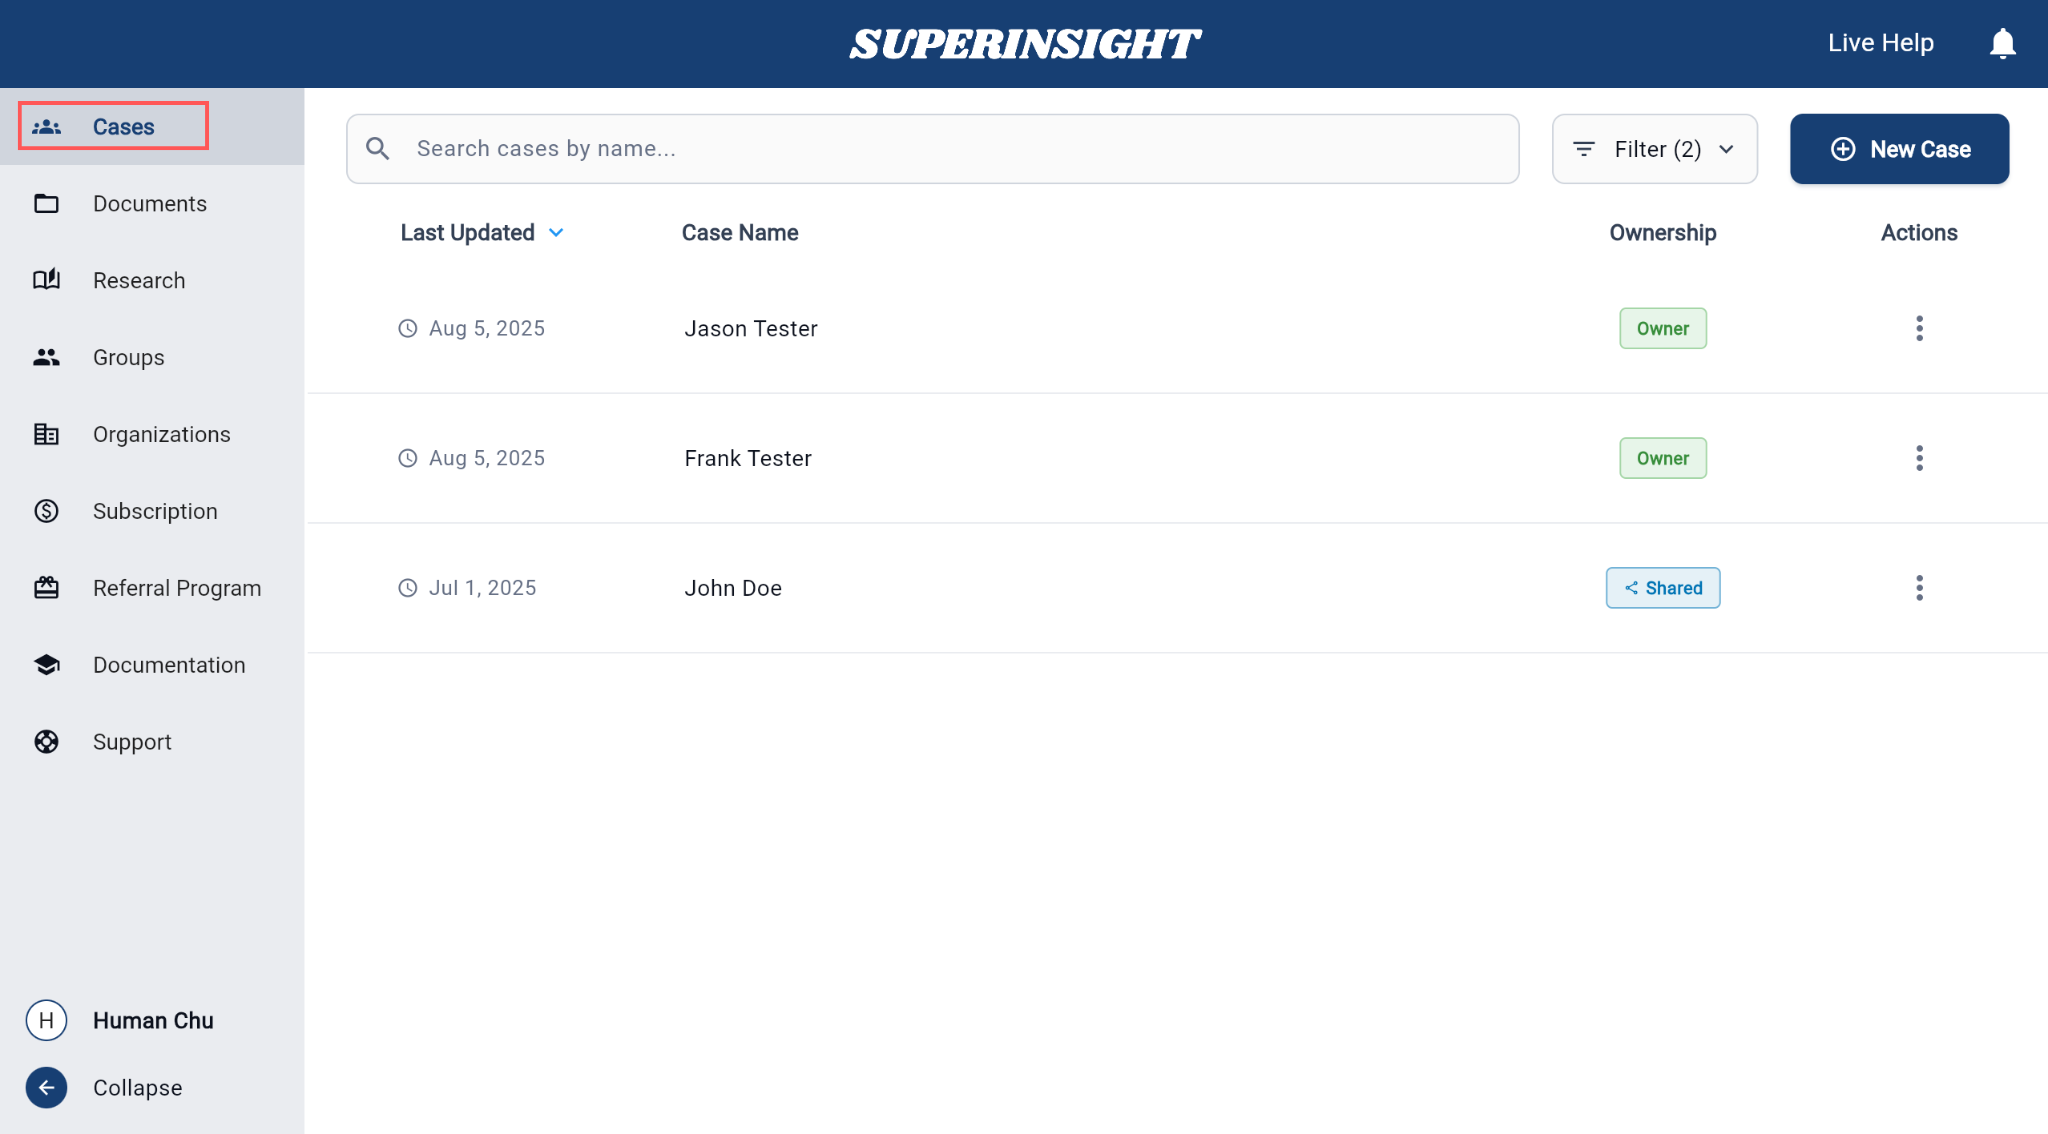This screenshot has width=2048, height=1134.
Task: Click the Shared badge for John Doe
Action: tap(1662, 588)
